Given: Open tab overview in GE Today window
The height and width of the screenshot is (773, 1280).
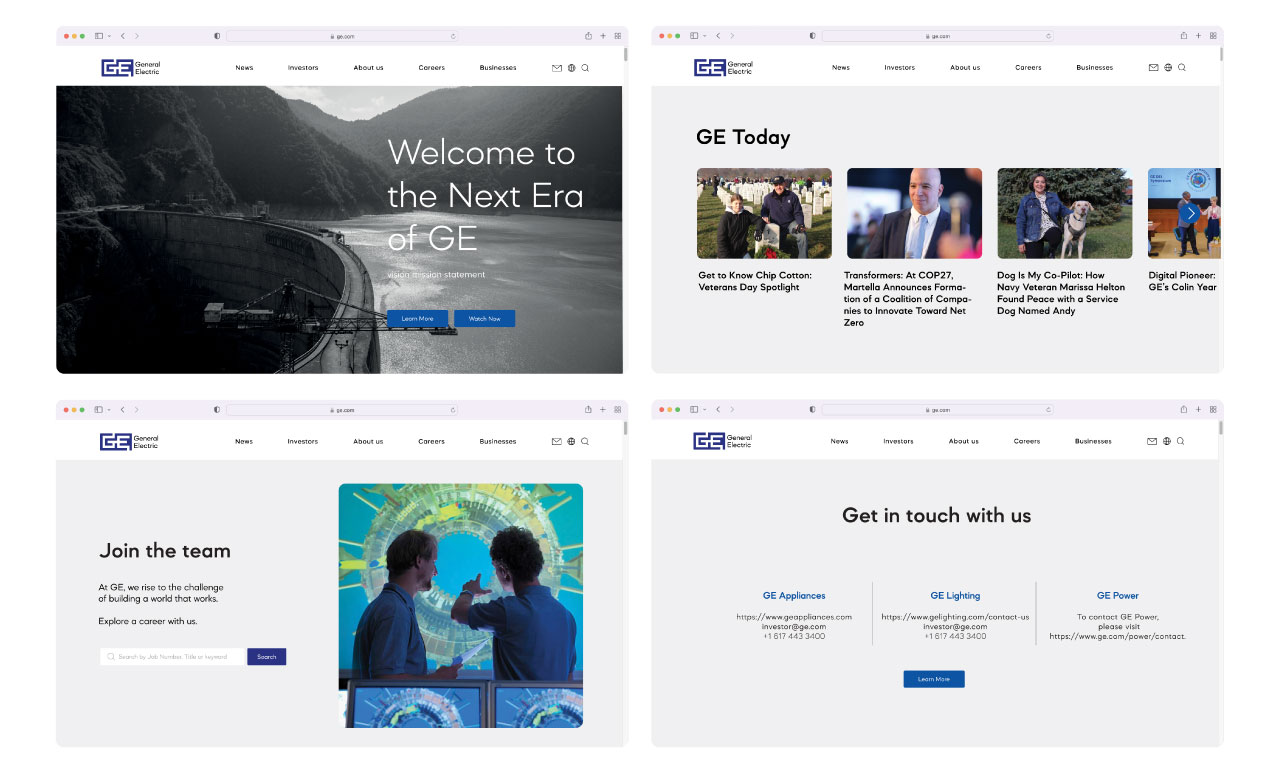Looking at the screenshot, I should pos(1213,36).
